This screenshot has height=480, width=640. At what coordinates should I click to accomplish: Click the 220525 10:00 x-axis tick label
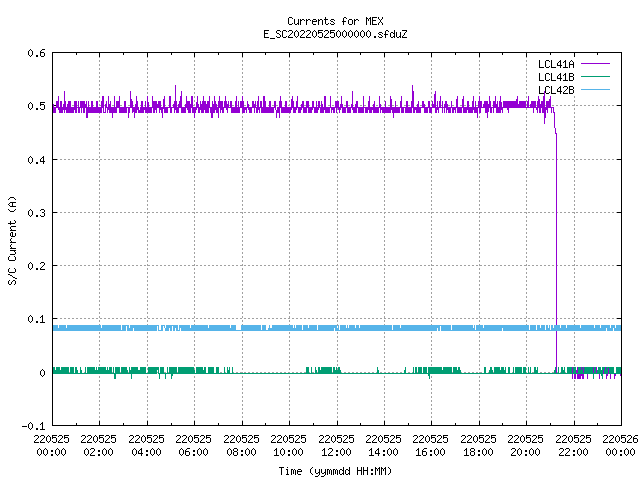point(288,446)
